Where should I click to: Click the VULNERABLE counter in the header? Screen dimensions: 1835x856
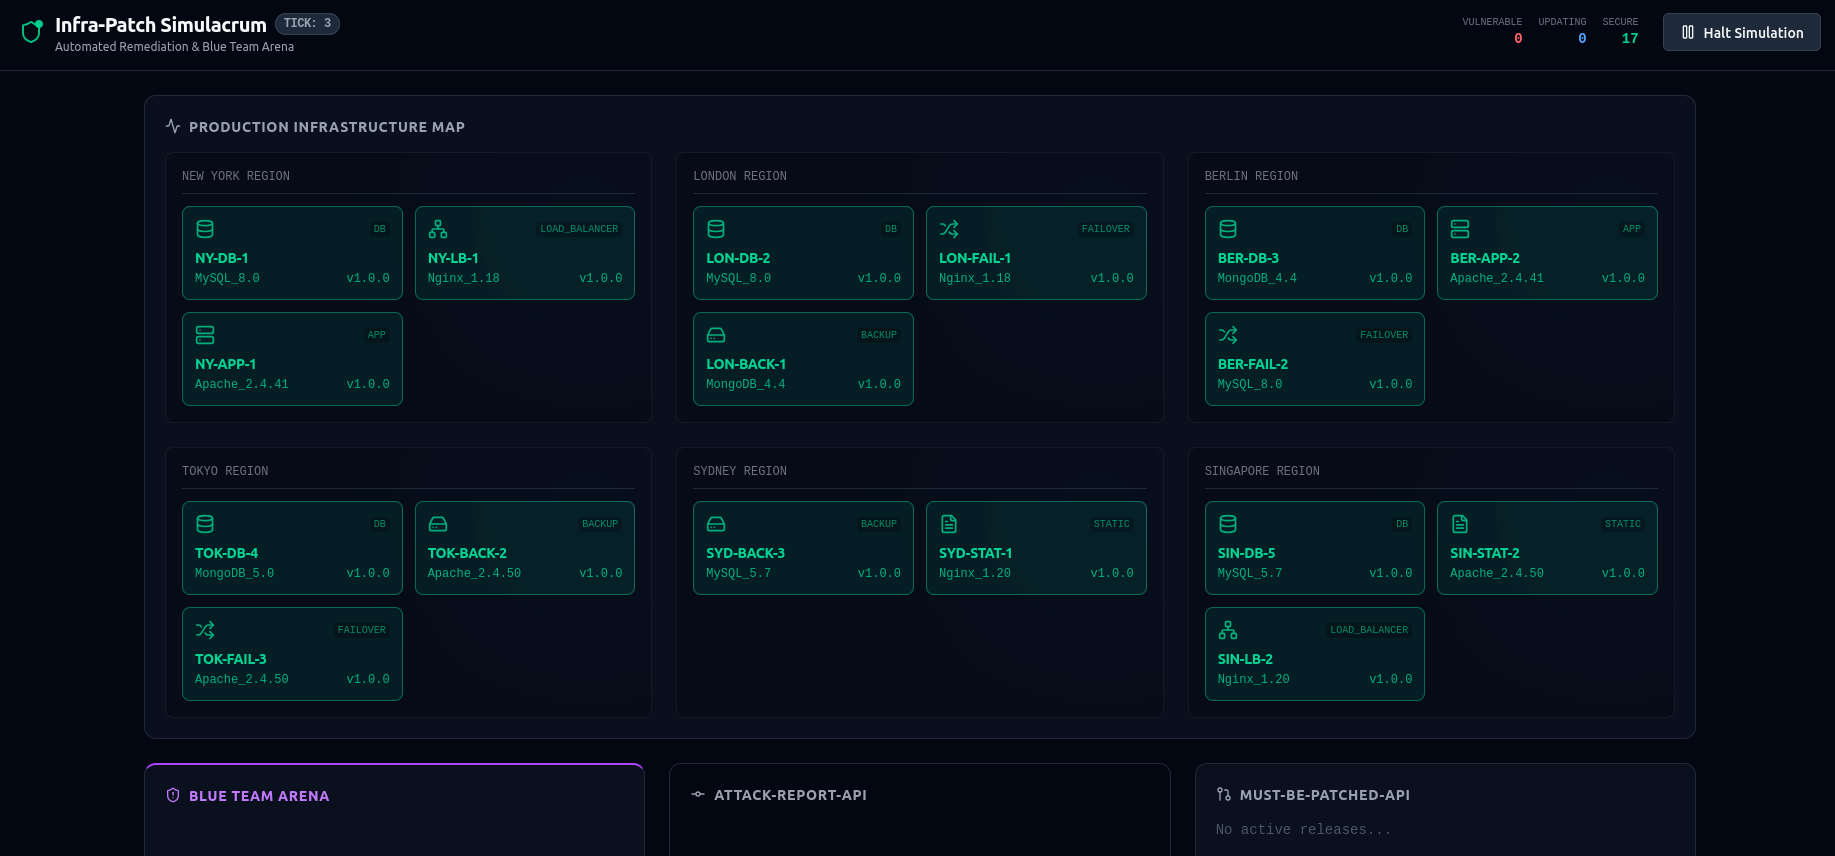pos(1492,31)
